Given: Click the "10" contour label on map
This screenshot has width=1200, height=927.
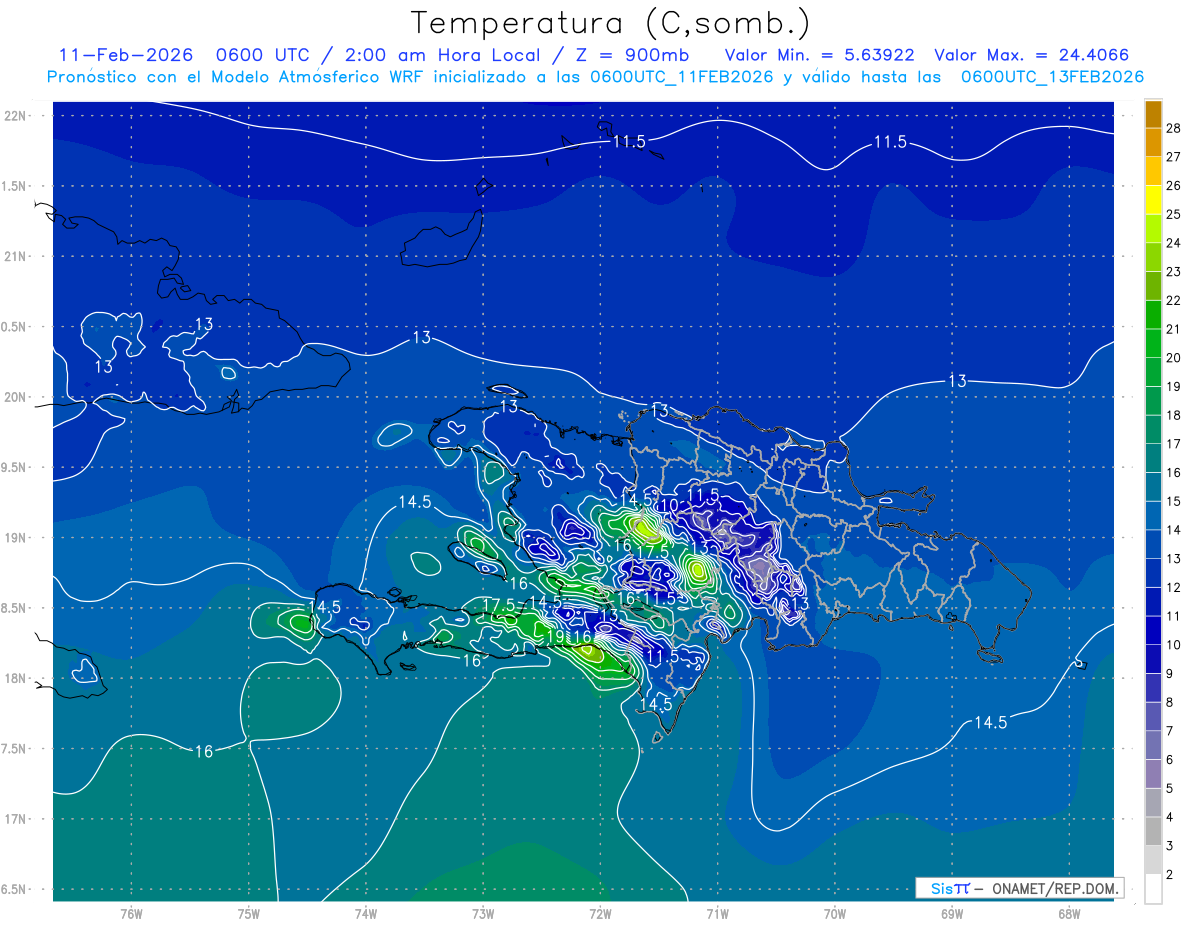Looking at the screenshot, I should (669, 505).
